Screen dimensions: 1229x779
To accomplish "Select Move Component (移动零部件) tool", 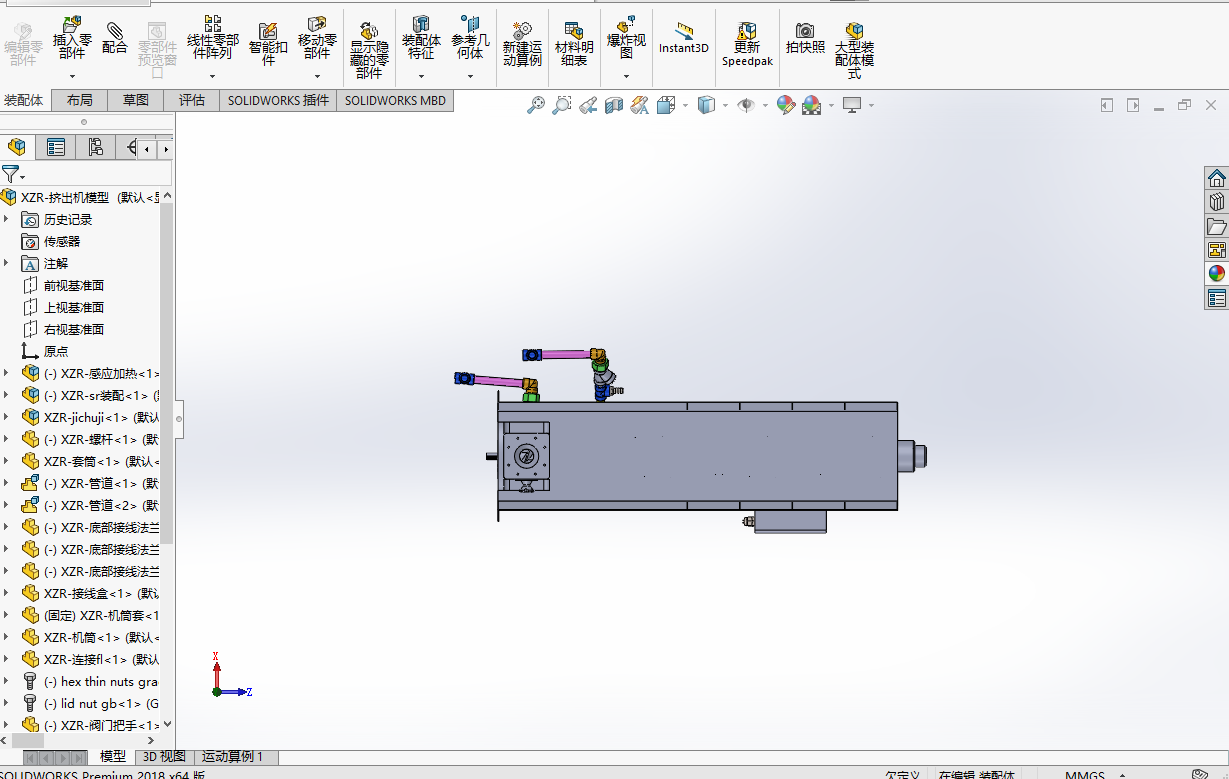I will coord(317,37).
